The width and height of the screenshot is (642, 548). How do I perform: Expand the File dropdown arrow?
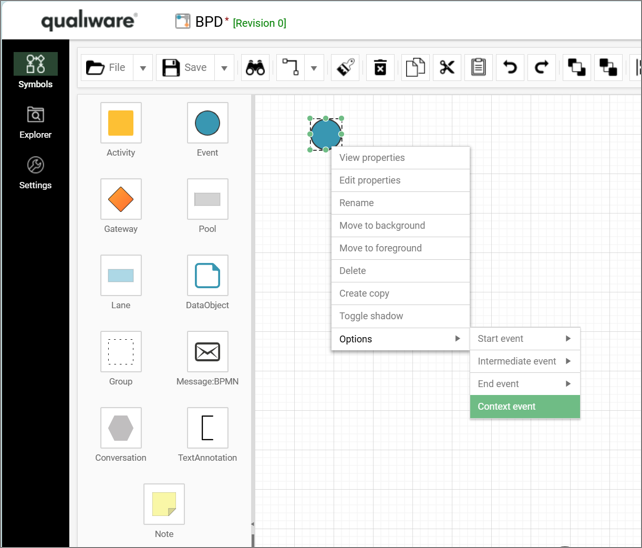tap(143, 68)
